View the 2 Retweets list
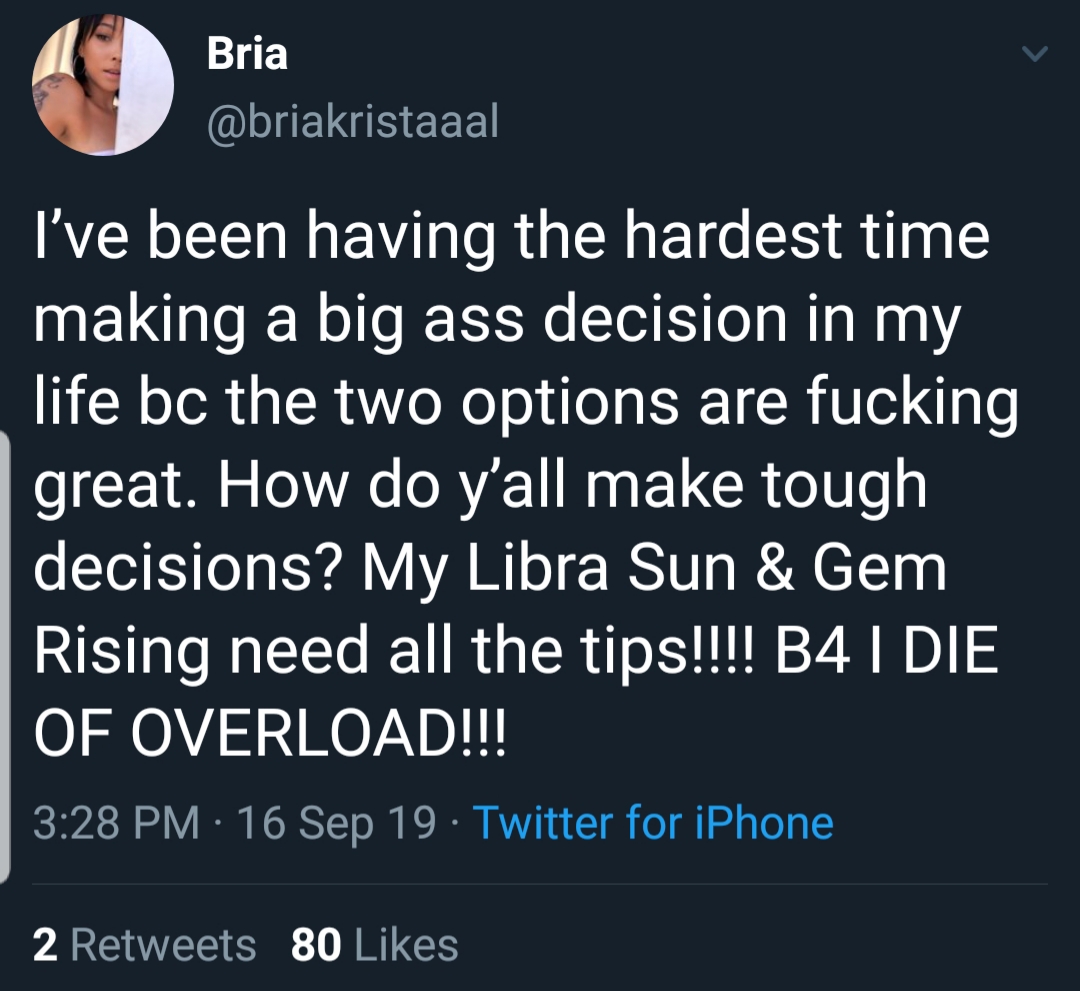This screenshot has height=991, width=1080. 145,944
